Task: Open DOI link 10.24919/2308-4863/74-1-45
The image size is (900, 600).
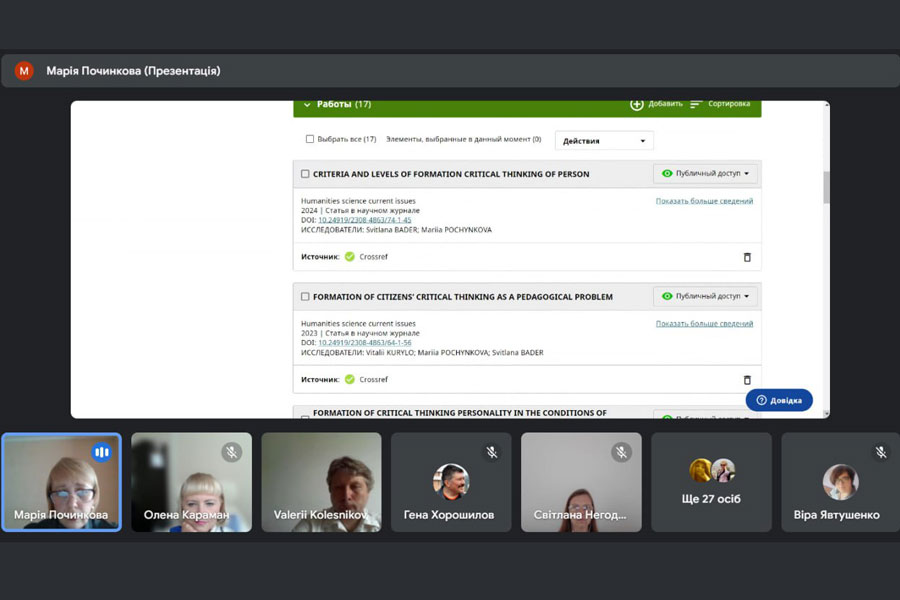Action: (x=364, y=220)
